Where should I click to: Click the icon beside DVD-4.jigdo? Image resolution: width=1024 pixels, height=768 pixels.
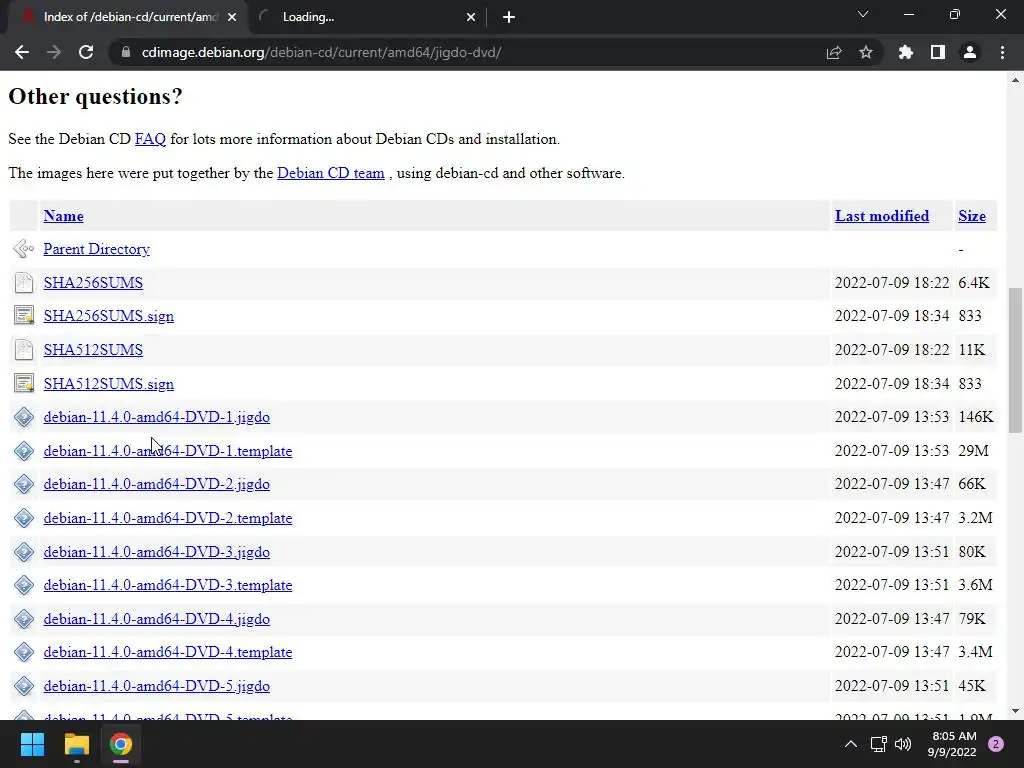point(24,619)
